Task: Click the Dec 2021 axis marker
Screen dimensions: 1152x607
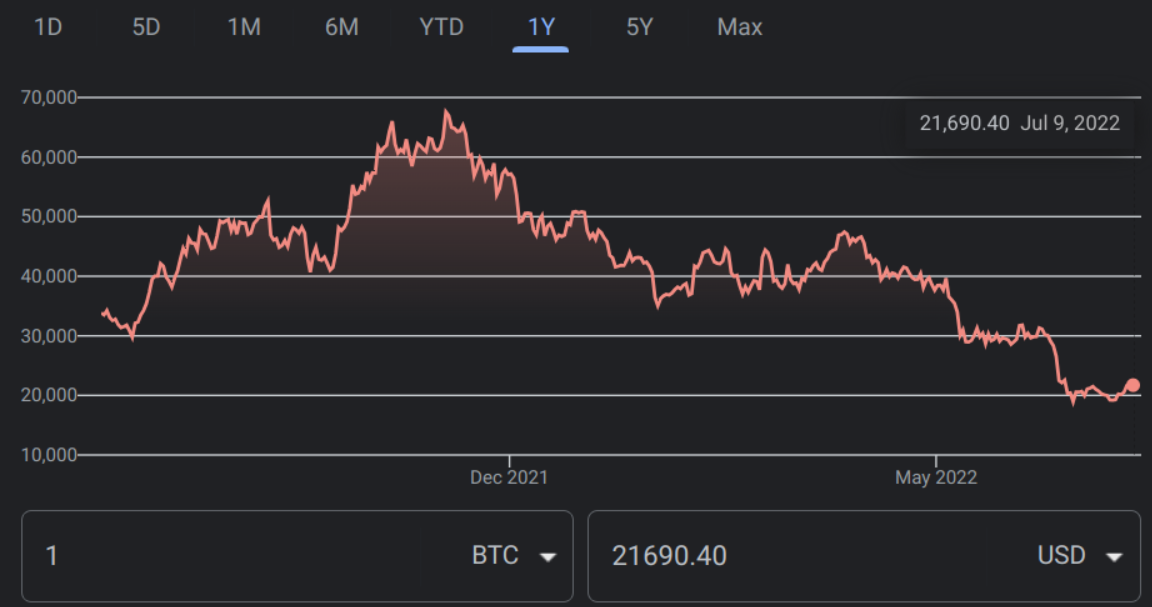Action: (x=509, y=477)
